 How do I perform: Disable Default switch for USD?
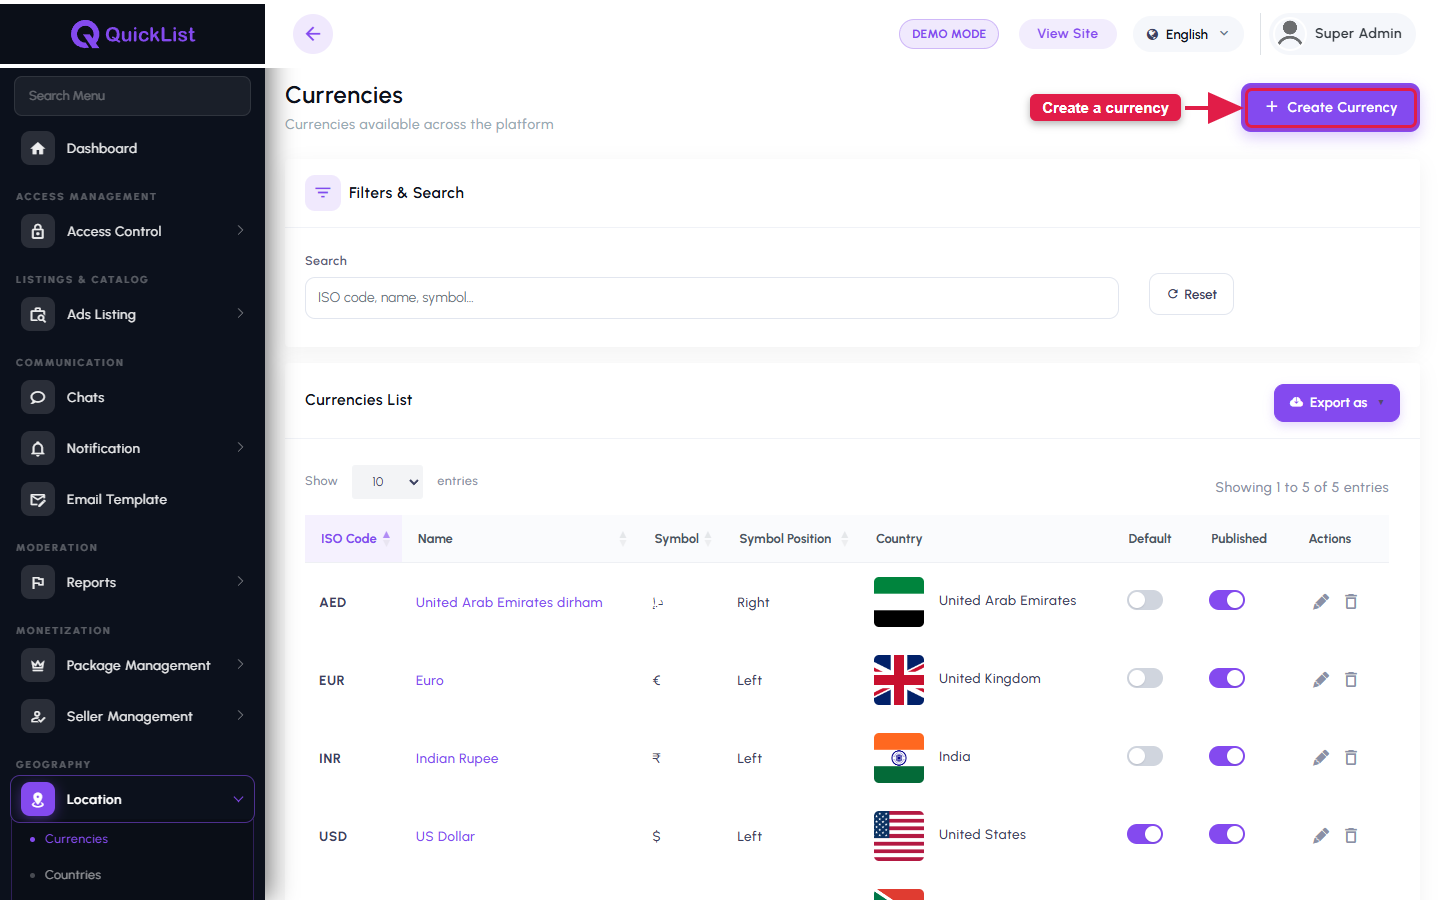(x=1145, y=834)
